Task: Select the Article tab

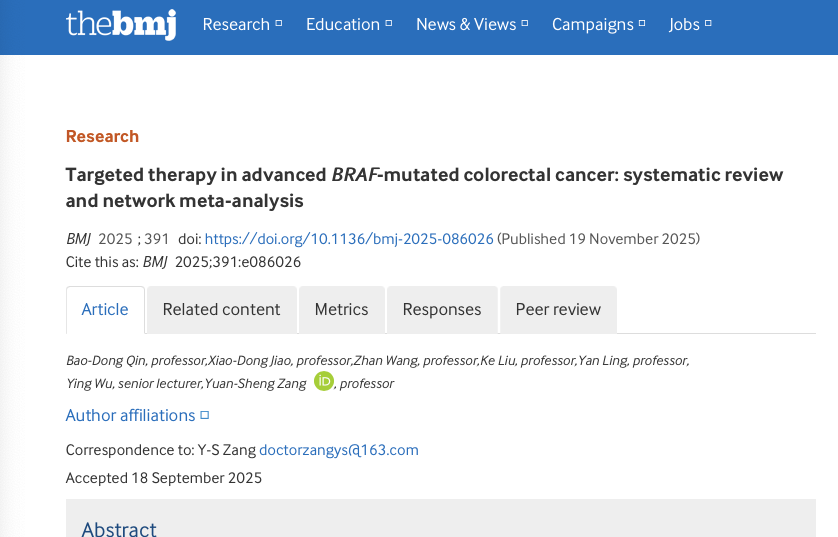Action: [105, 309]
